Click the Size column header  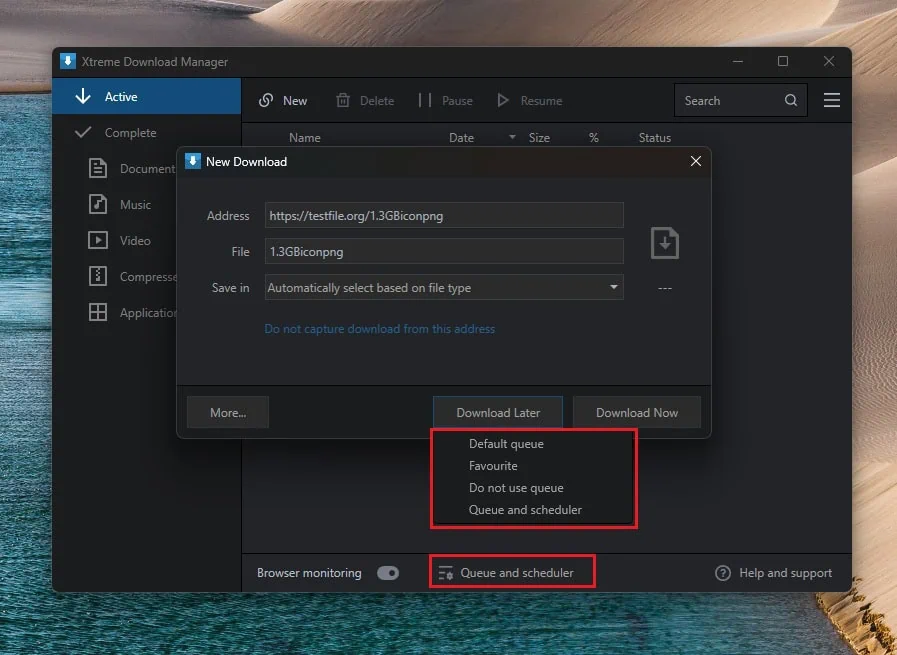pos(539,137)
